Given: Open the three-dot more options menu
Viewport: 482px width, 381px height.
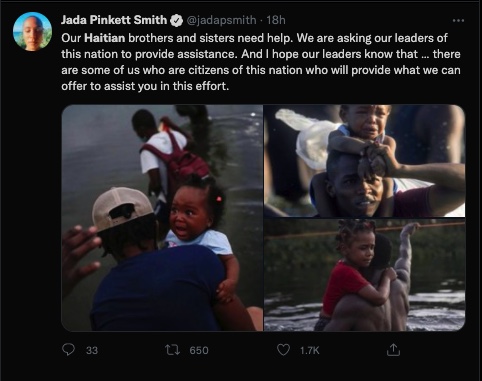Looking at the screenshot, I should [458, 20].
